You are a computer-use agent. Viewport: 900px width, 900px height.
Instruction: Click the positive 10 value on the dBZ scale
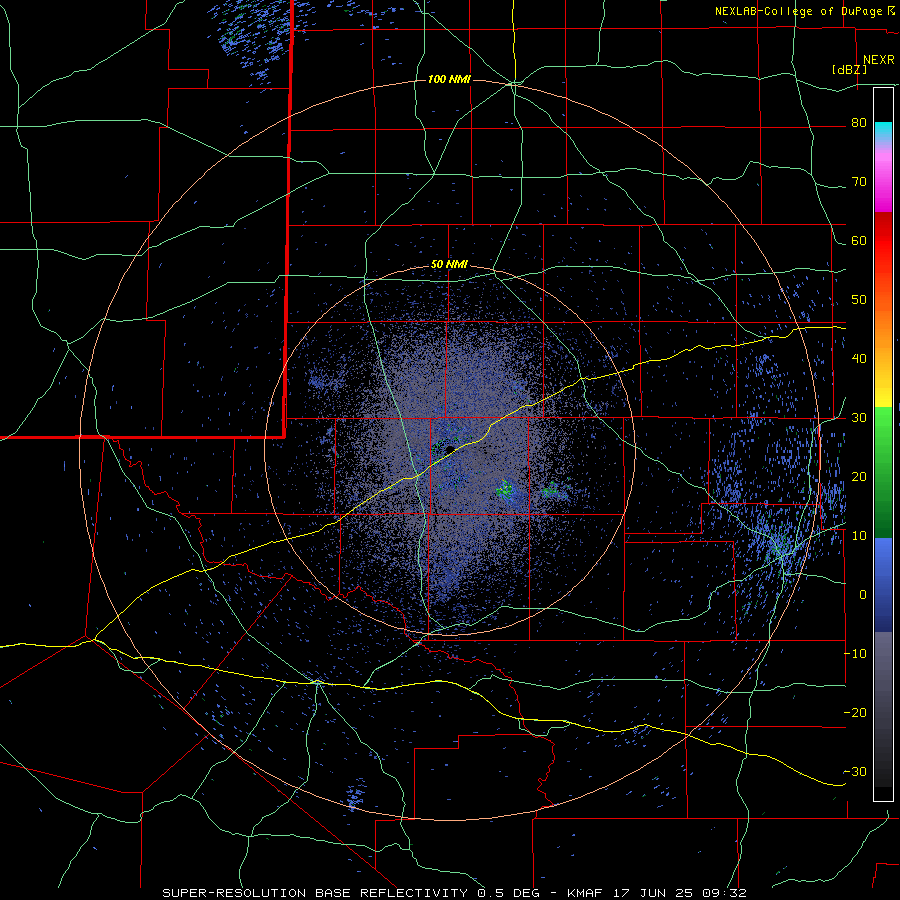point(859,536)
